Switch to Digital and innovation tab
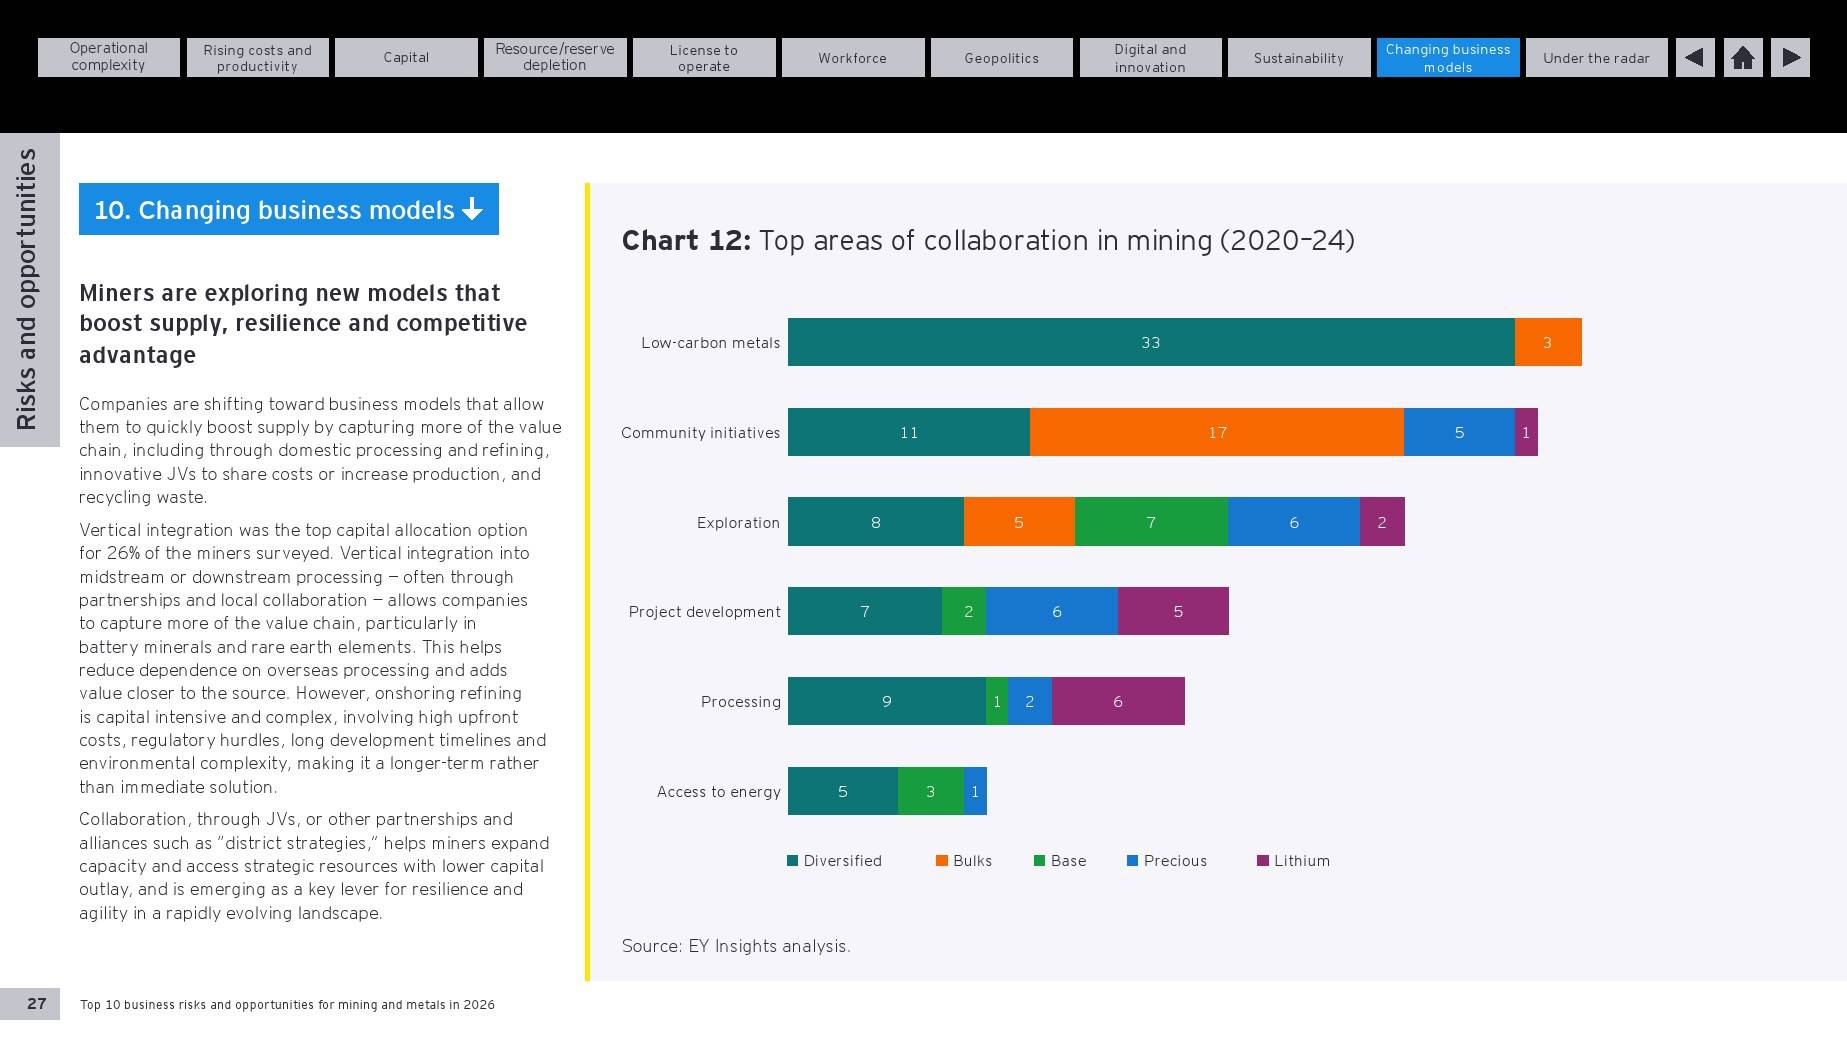 click(x=1151, y=58)
